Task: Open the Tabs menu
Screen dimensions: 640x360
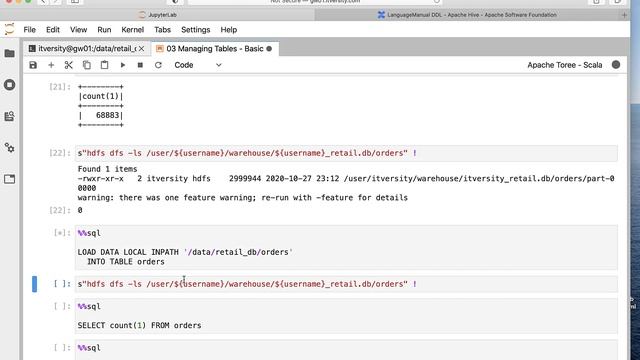Action: click(x=162, y=30)
